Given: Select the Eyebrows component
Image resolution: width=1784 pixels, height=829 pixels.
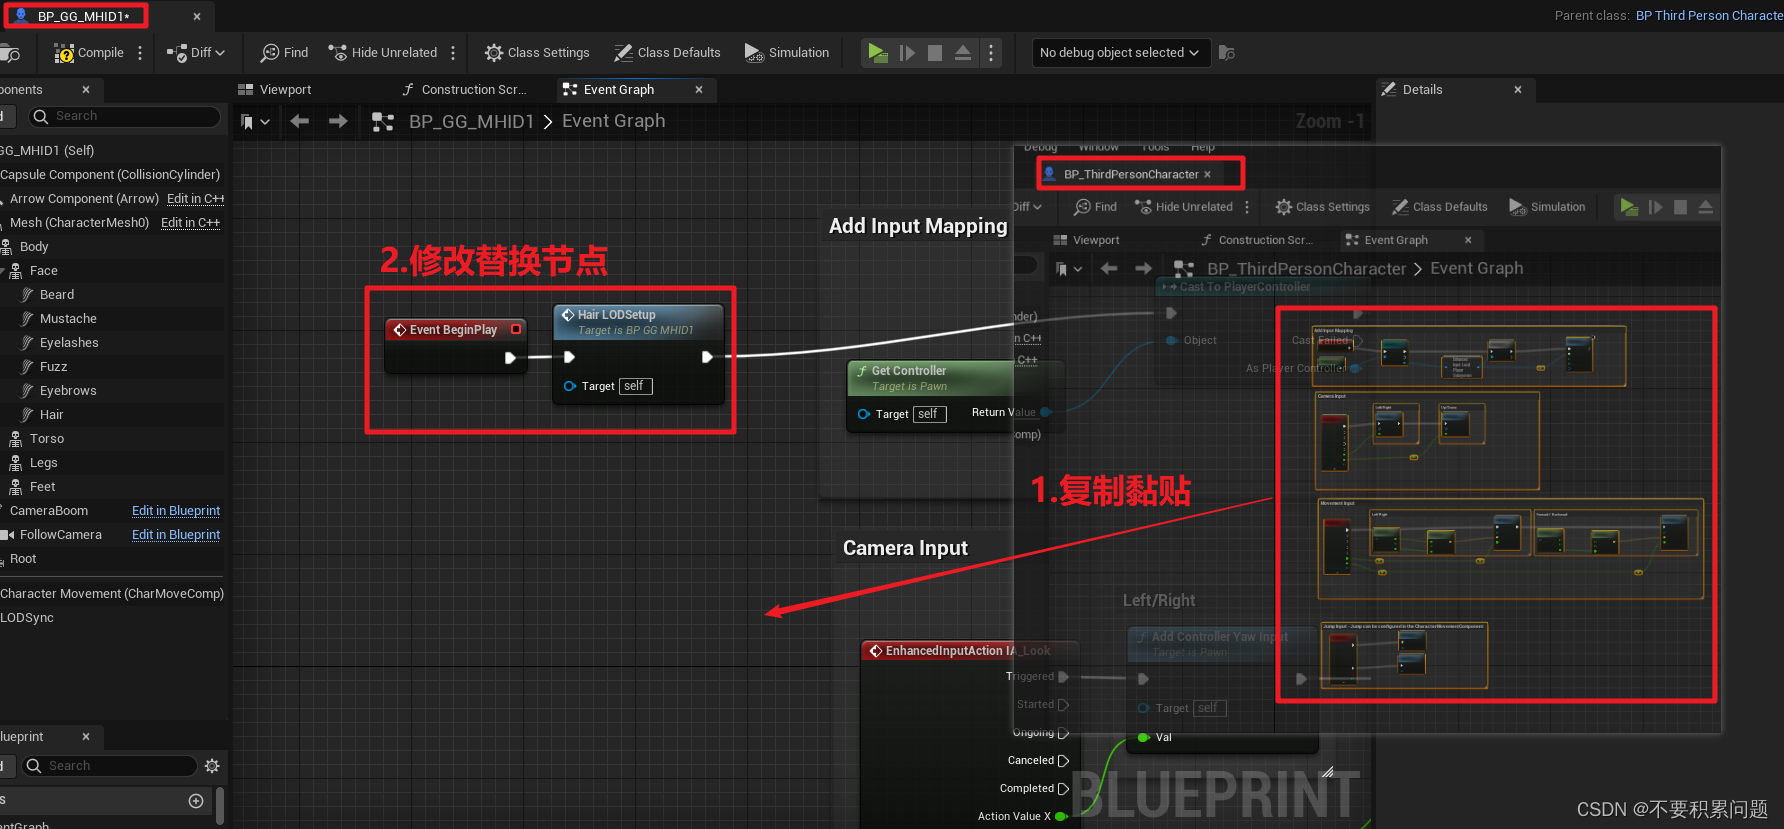Looking at the screenshot, I should (68, 391).
